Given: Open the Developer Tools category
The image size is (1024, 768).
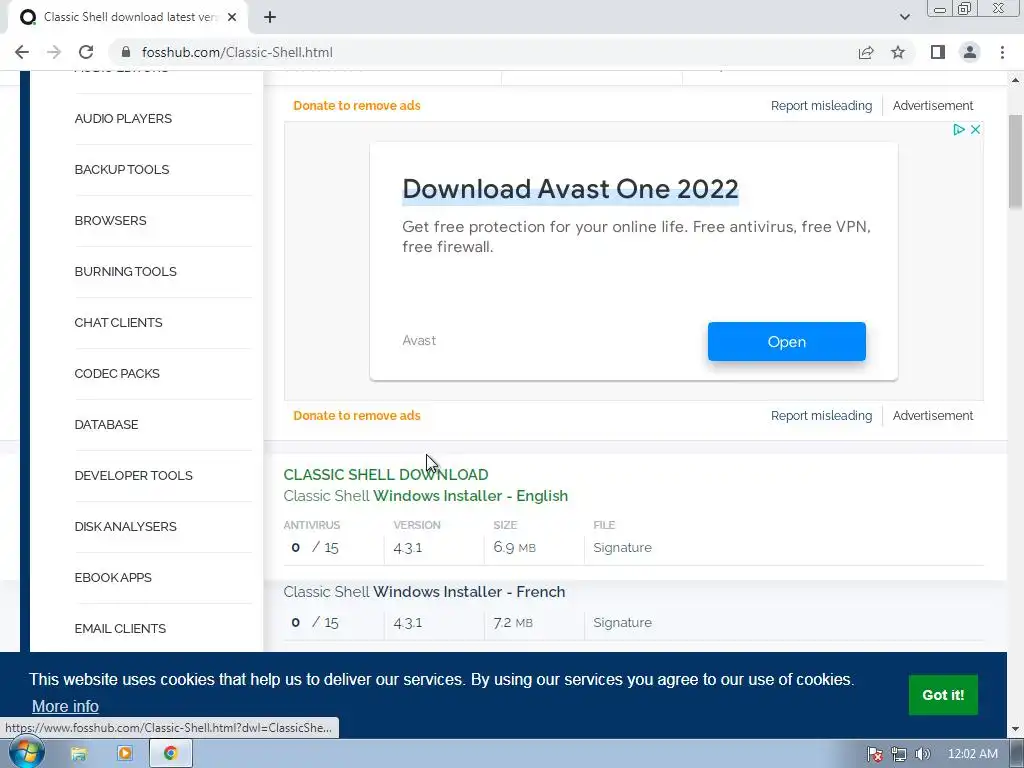Looking at the screenshot, I should coord(133,475).
